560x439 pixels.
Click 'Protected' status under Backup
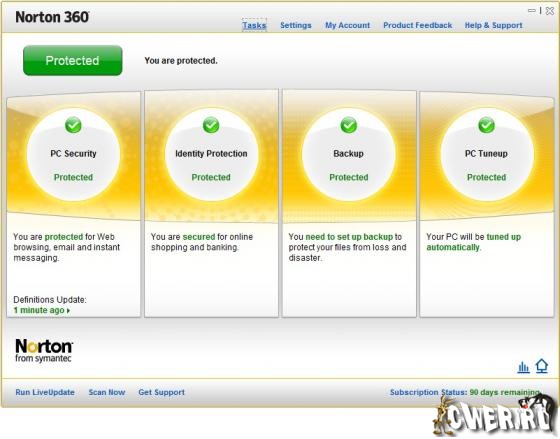click(x=349, y=177)
